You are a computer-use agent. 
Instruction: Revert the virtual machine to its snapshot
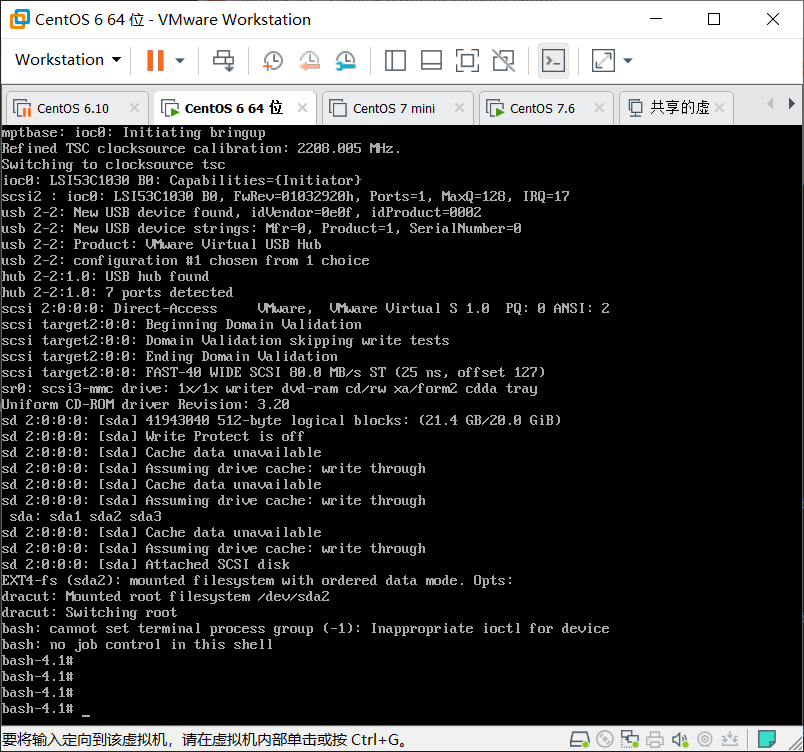tap(309, 60)
